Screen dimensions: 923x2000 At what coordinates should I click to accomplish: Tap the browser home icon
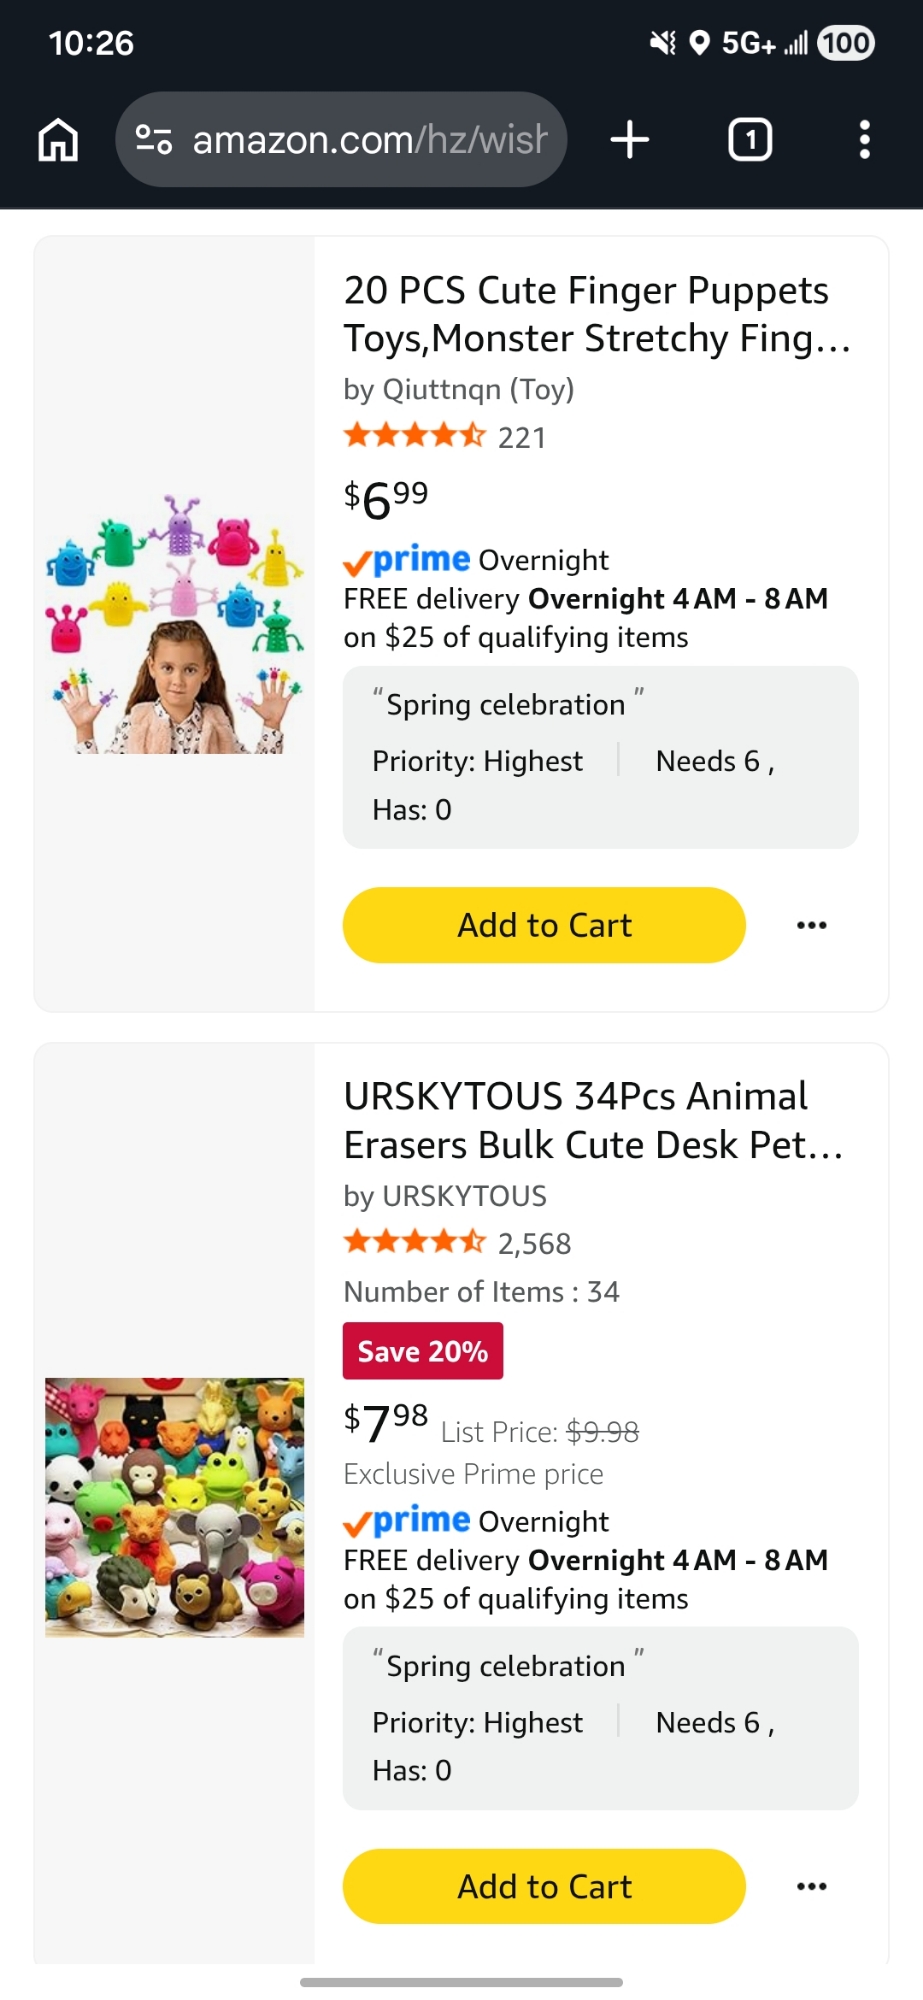[x=58, y=140]
